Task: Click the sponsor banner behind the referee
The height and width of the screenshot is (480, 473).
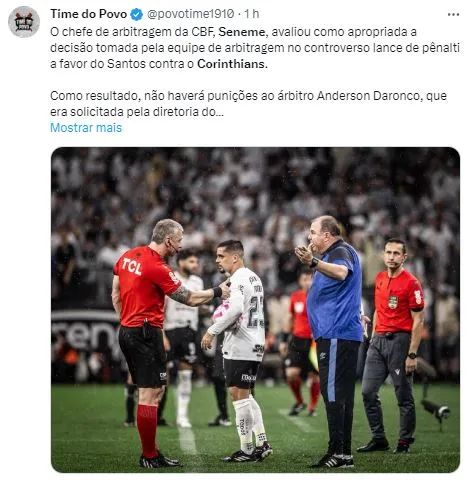Action: pos(85,333)
